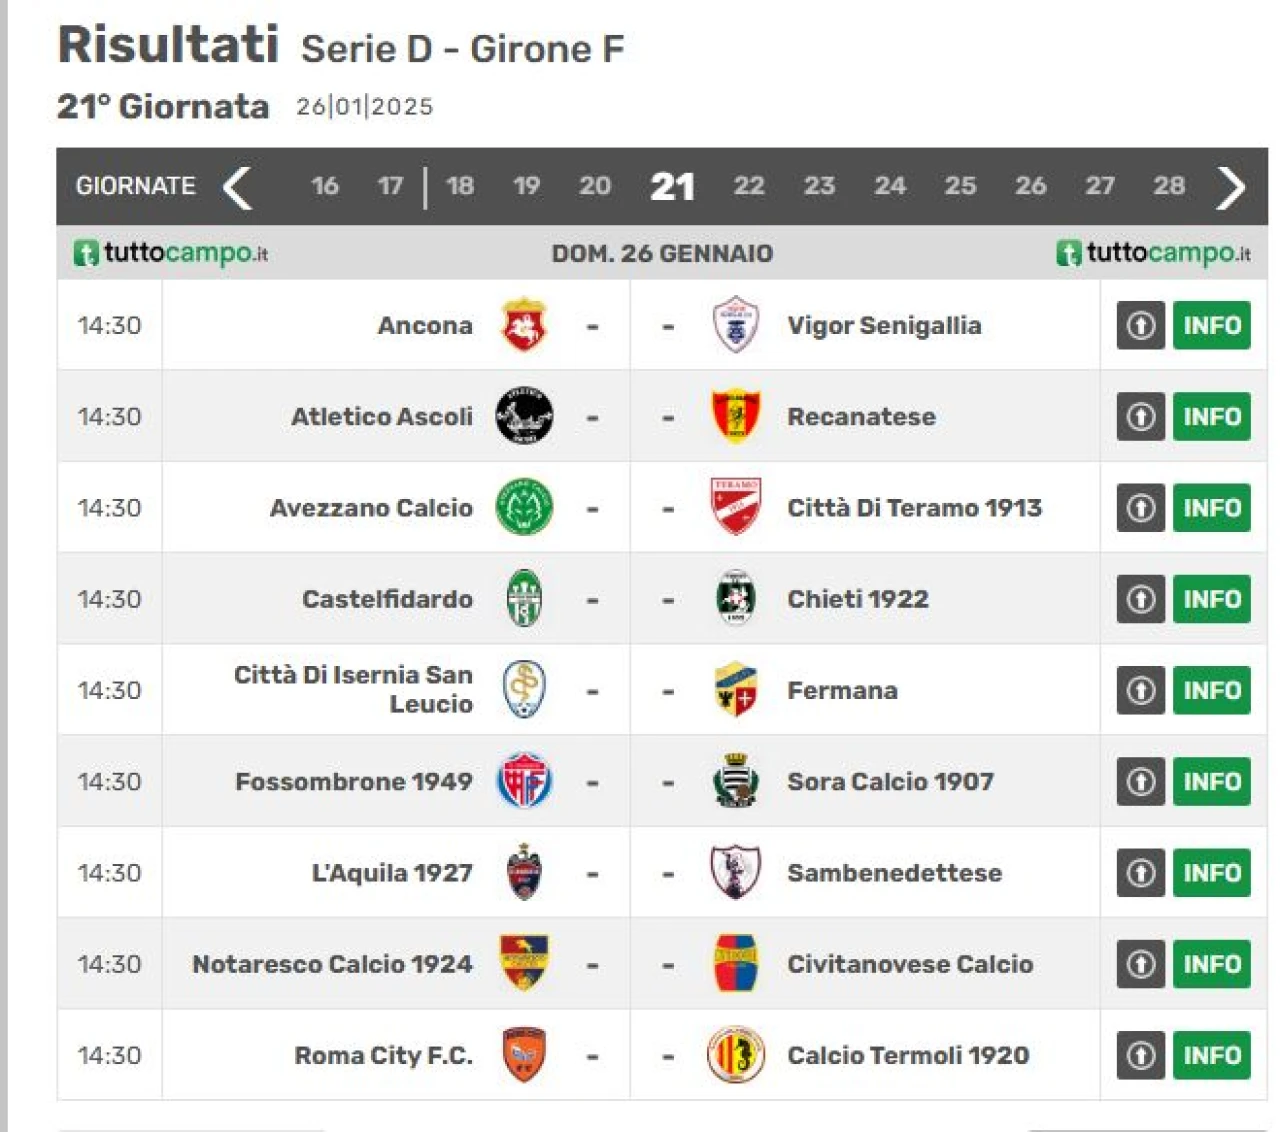Click the Calcio Termoli 1920 crest
This screenshot has width=1280, height=1132.
[736, 1055]
